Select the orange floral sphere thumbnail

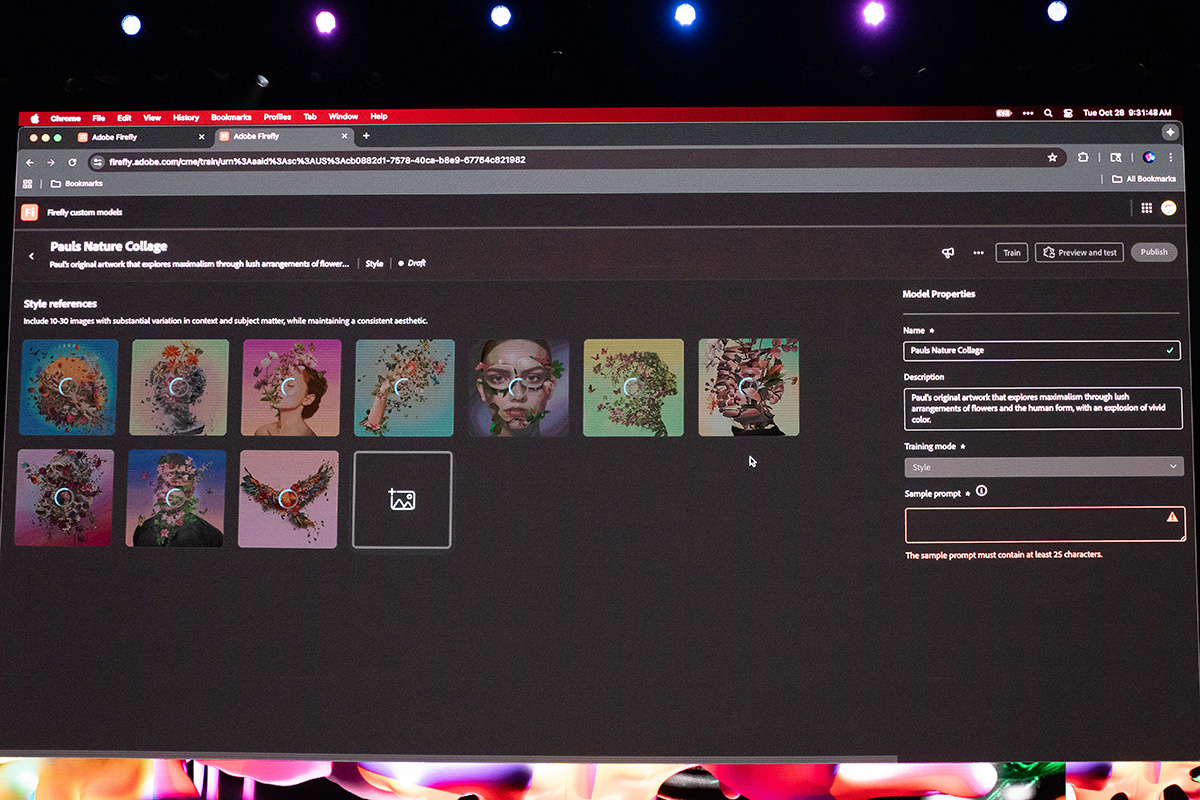click(69, 387)
